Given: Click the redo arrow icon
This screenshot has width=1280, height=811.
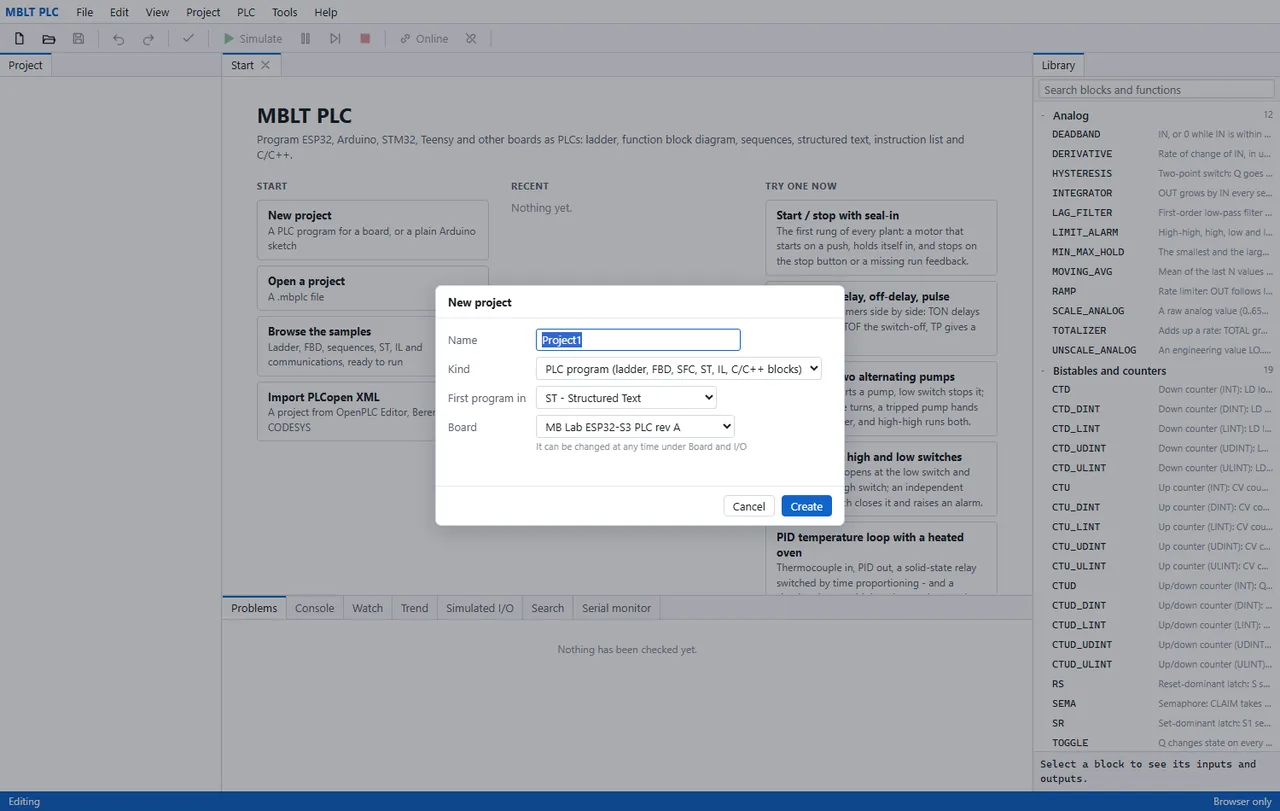Looking at the screenshot, I should tap(148, 39).
